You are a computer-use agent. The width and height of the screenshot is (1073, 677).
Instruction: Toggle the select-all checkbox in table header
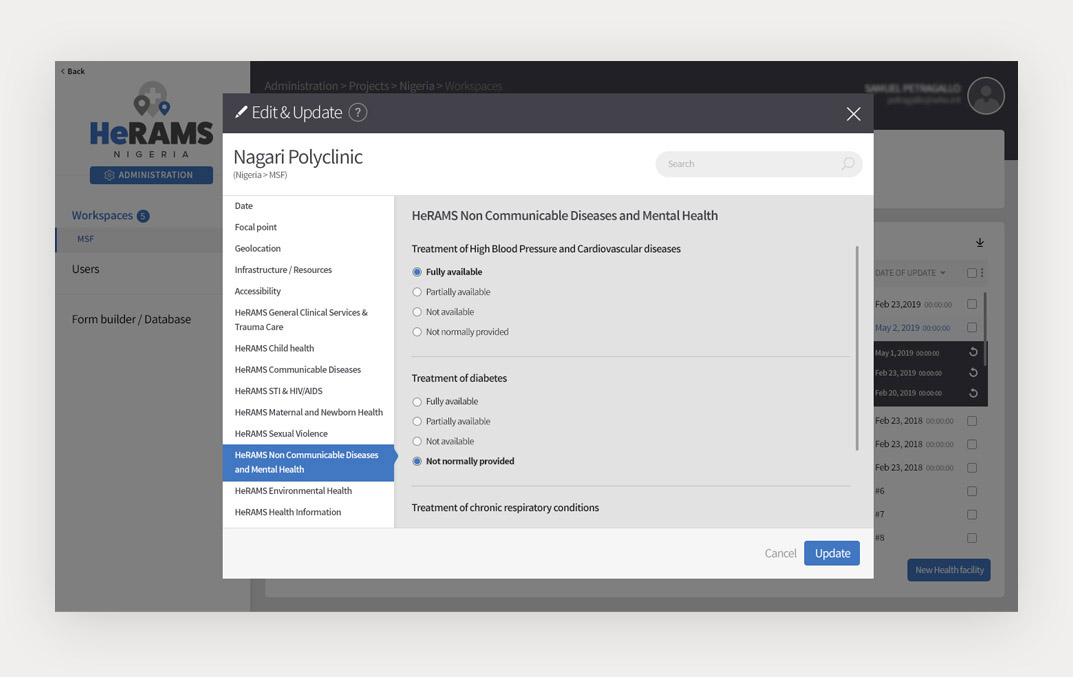pos(971,273)
